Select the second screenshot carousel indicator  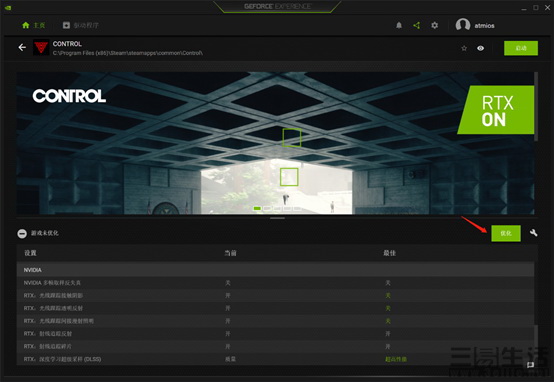(x=267, y=208)
